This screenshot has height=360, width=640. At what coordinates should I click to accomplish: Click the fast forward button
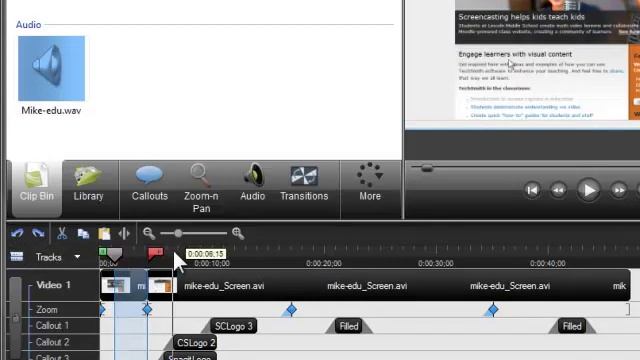(619, 190)
